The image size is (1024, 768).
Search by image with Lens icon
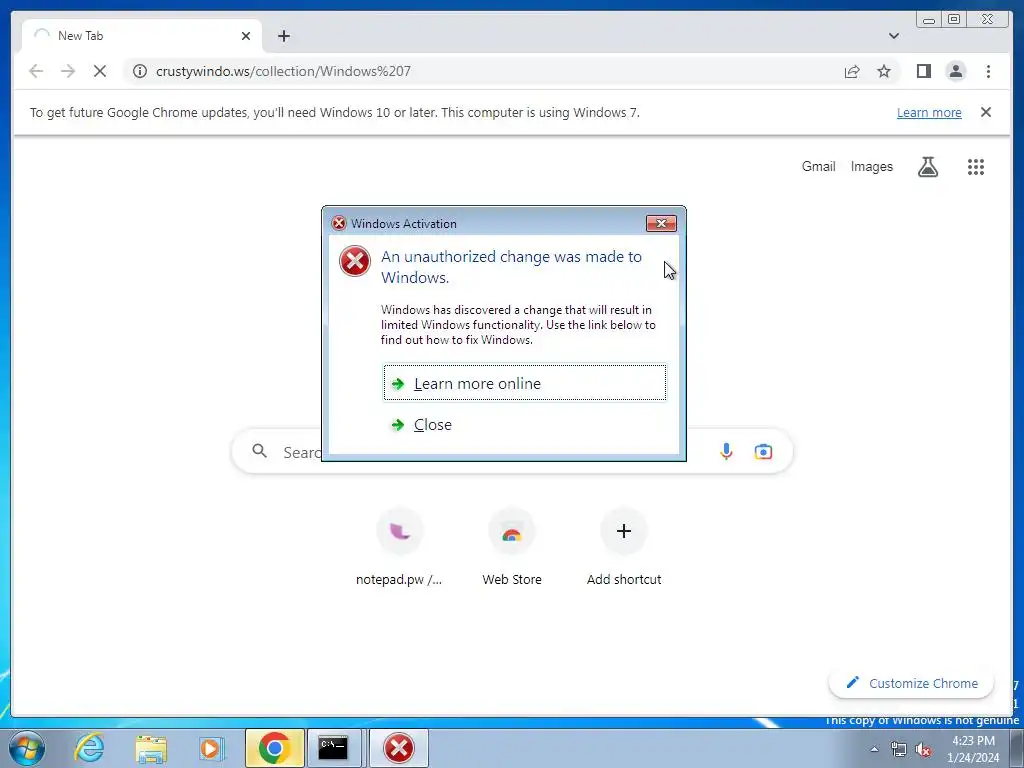click(763, 451)
